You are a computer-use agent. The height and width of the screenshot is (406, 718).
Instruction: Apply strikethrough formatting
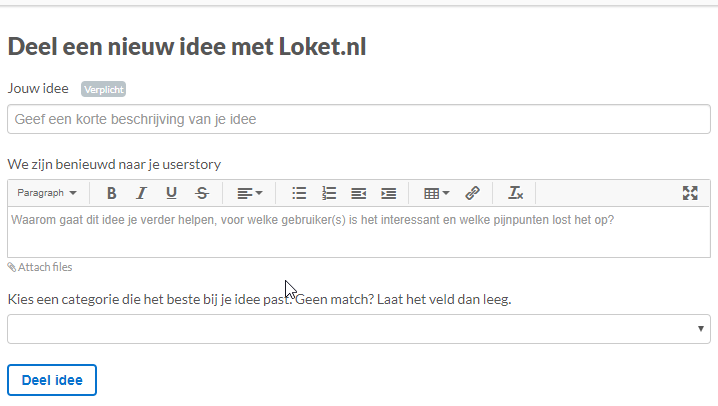point(202,193)
